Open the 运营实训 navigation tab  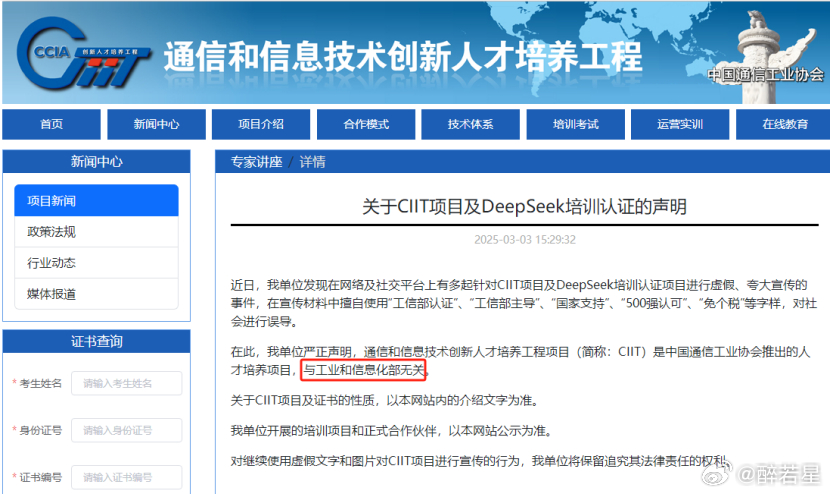[680, 124]
